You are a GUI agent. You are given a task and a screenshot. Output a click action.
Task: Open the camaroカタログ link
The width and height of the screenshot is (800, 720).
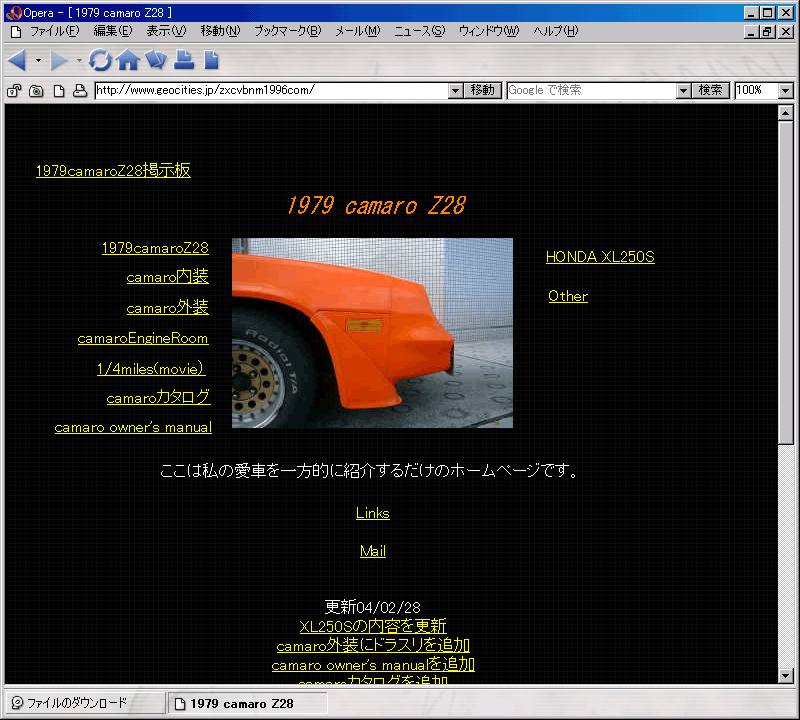coord(158,398)
